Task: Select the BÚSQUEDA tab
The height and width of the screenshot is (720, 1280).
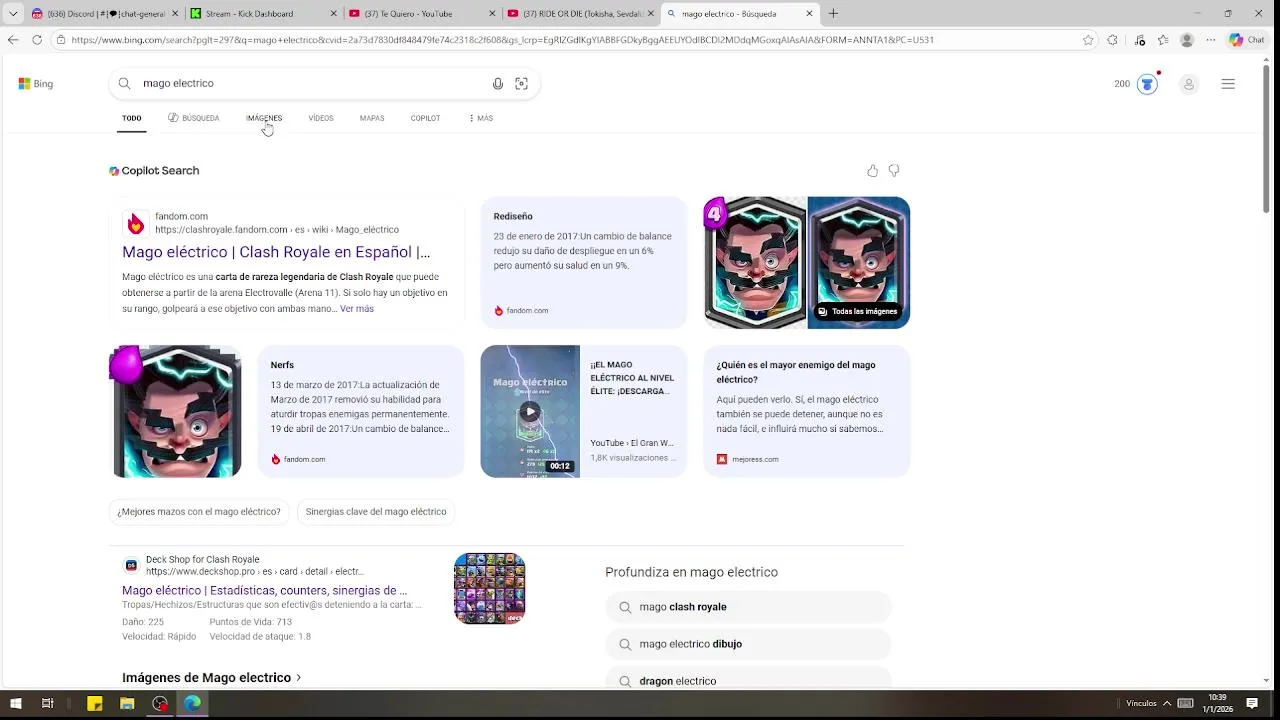Action: pyautogui.click(x=194, y=118)
